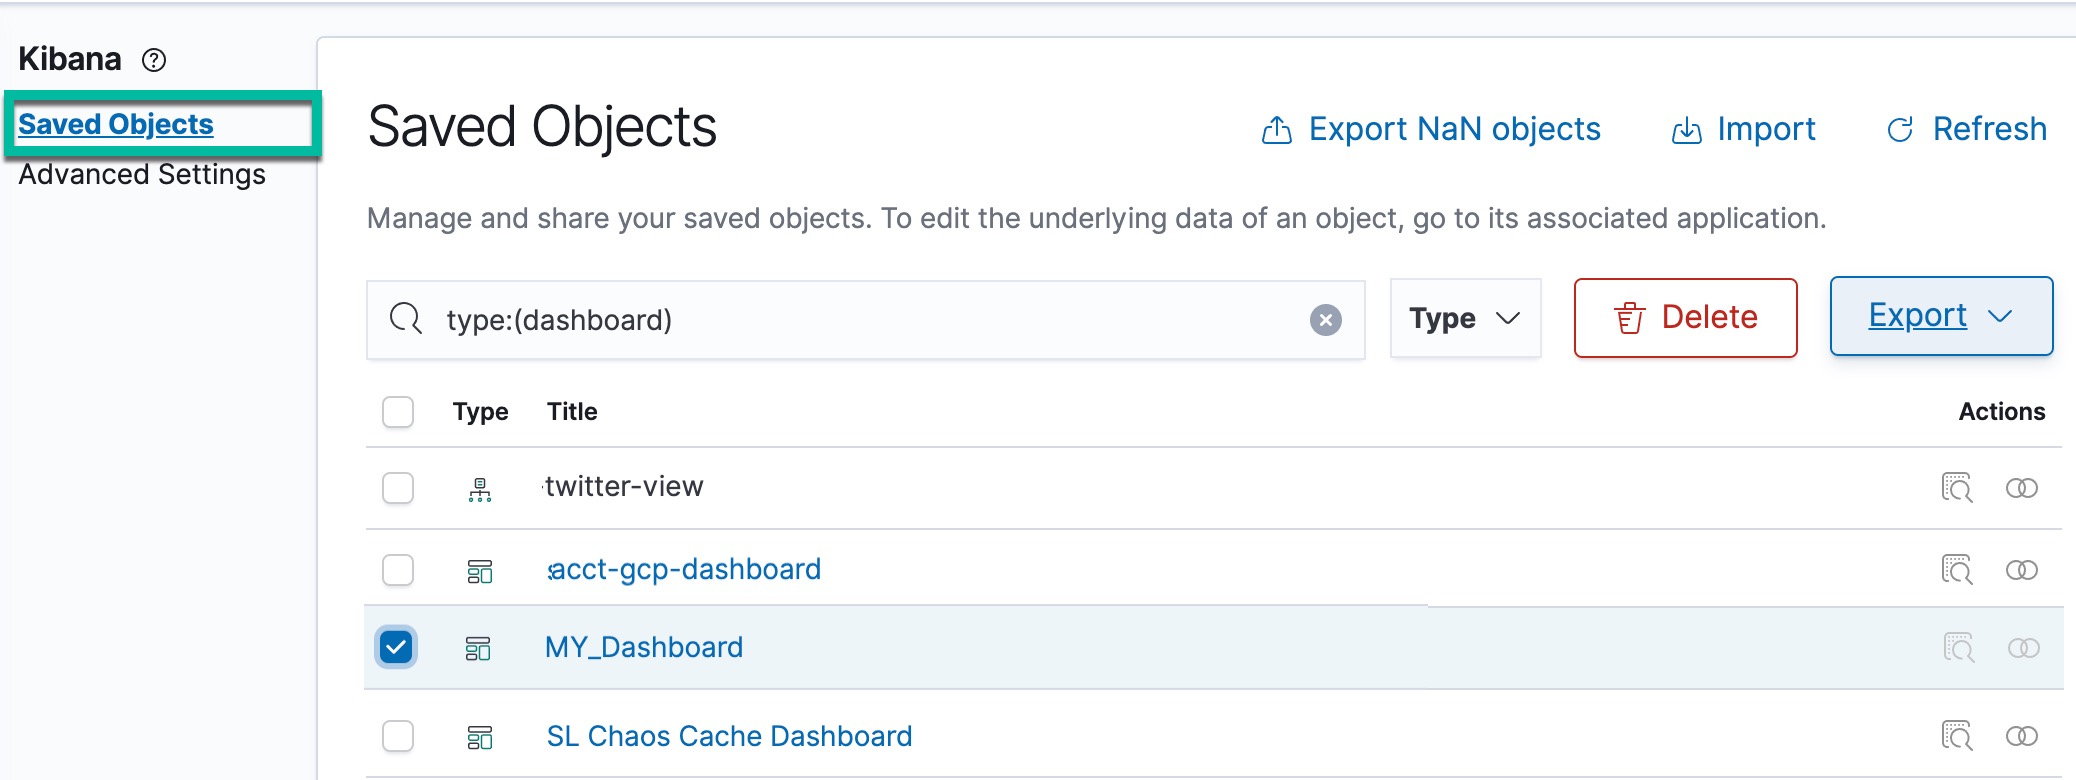This screenshot has width=2076, height=780.
Task: Click the Kibana help question mark icon
Action: pos(154,60)
